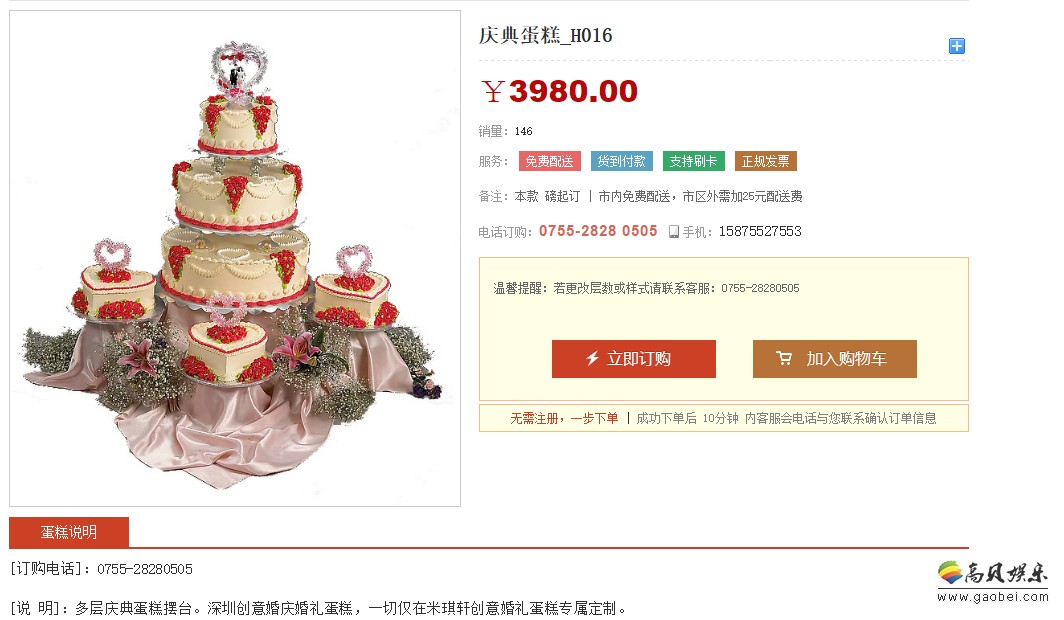Click the 货到付款 service tag
1064x620 pixels.
(x=622, y=161)
